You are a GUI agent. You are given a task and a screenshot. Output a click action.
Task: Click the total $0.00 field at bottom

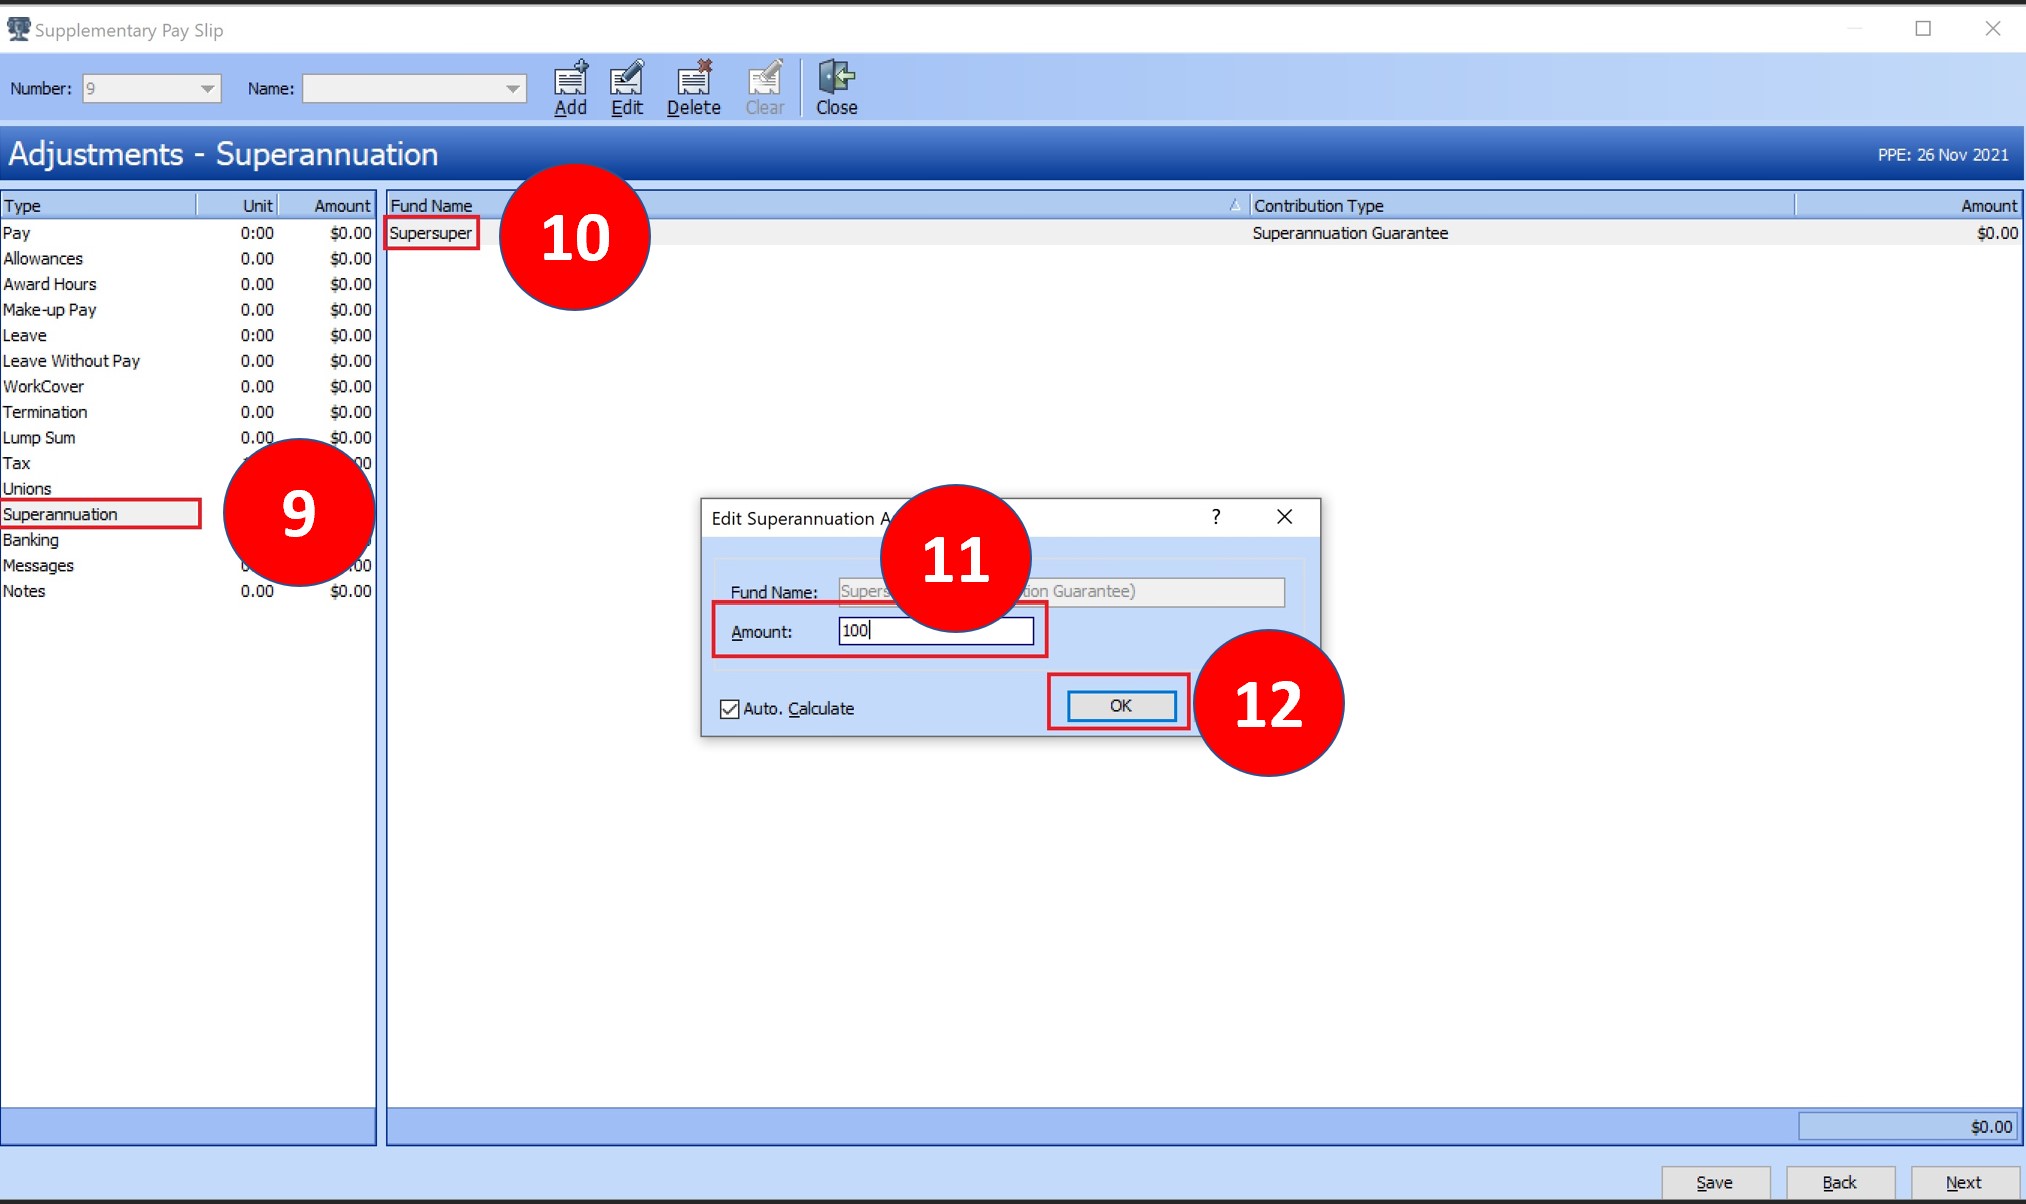tap(1908, 1127)
